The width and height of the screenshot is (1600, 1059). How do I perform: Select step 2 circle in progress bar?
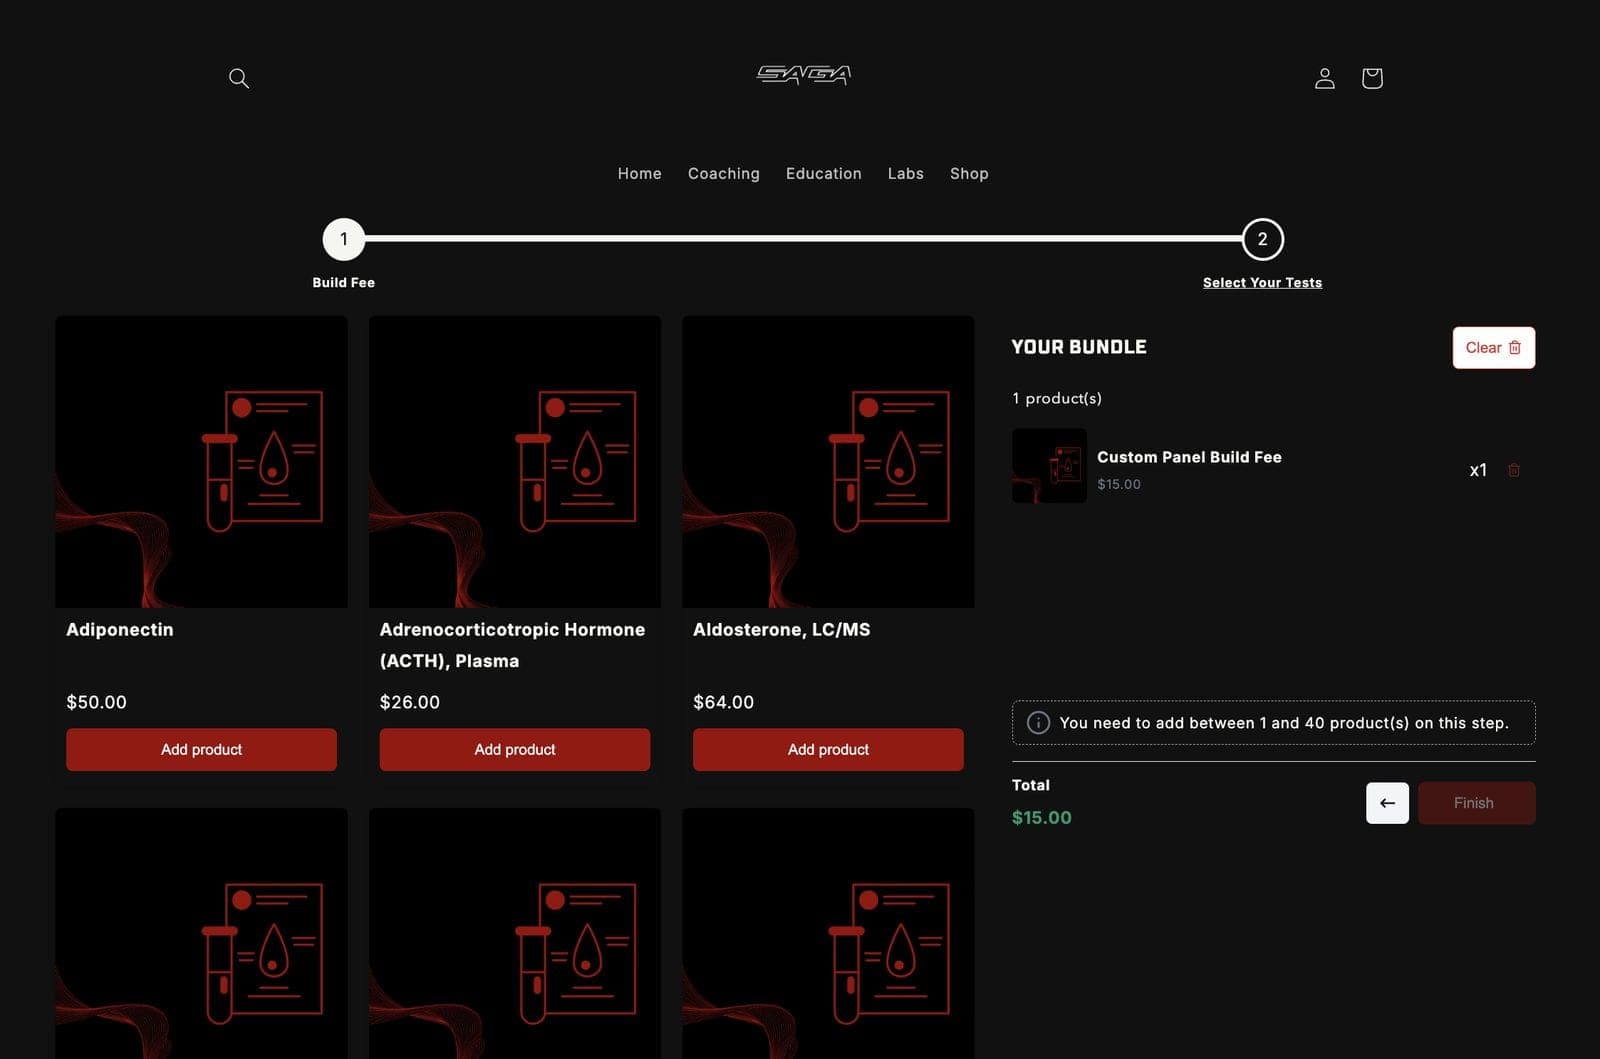pyautogui.click(x=1262, y=239)
